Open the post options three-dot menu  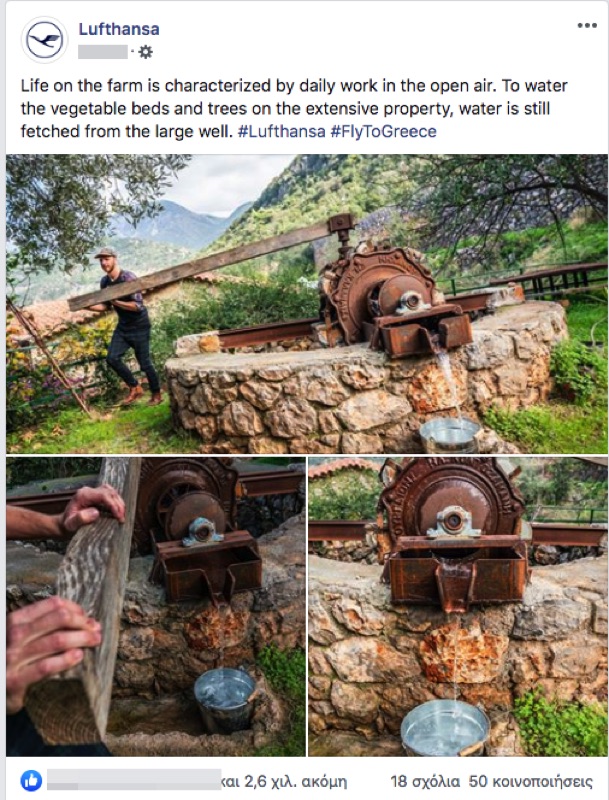[587, 26]
